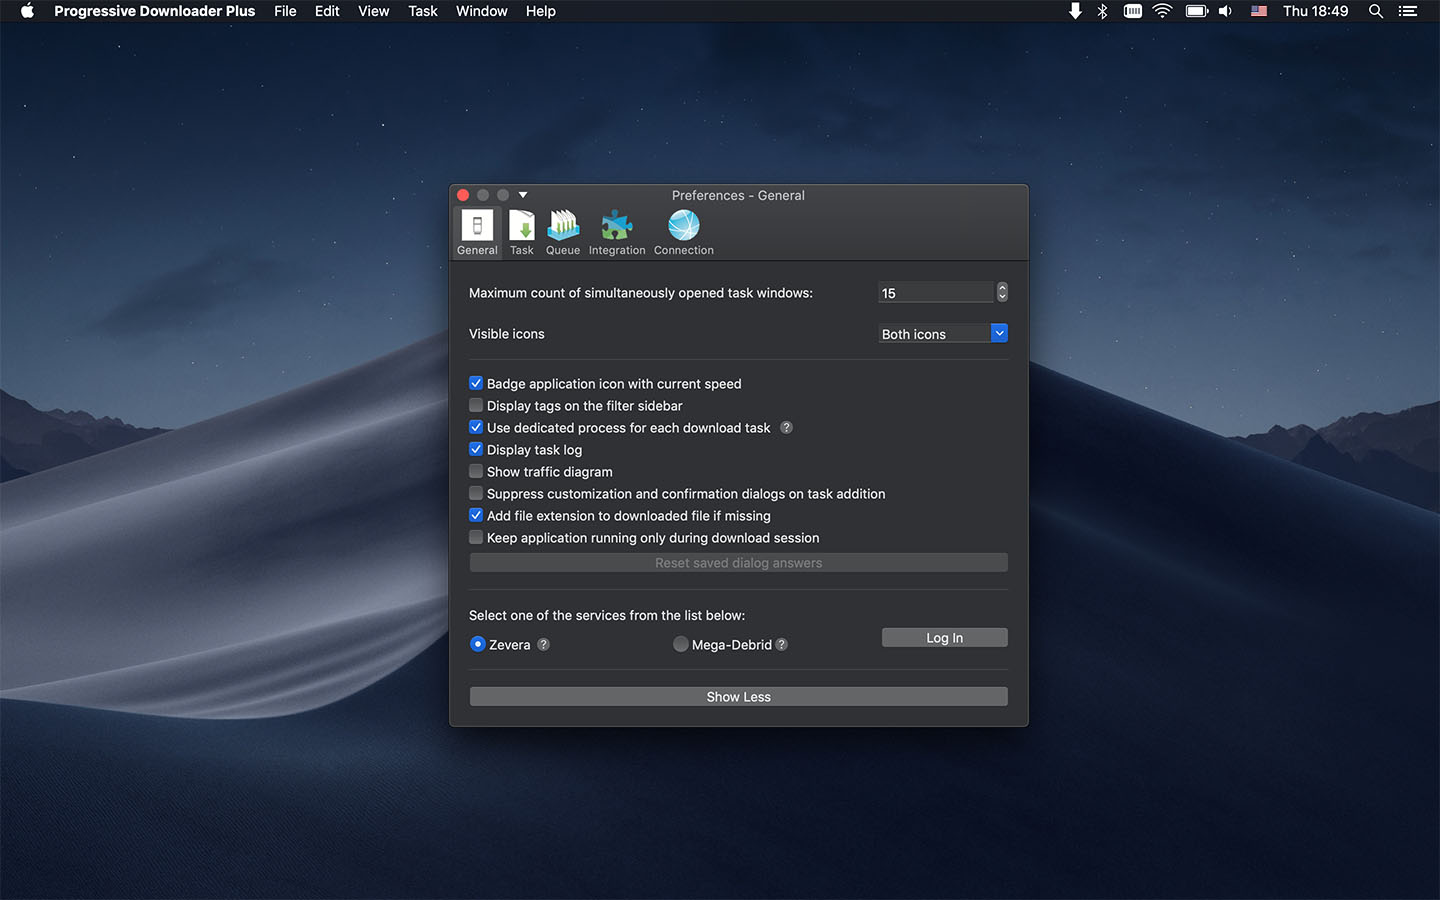The width and height of the screenshot is (1440, 900).
Task: Click help icon beside dedicated process option
Action: pyautogui.click(x=786, y=428)
